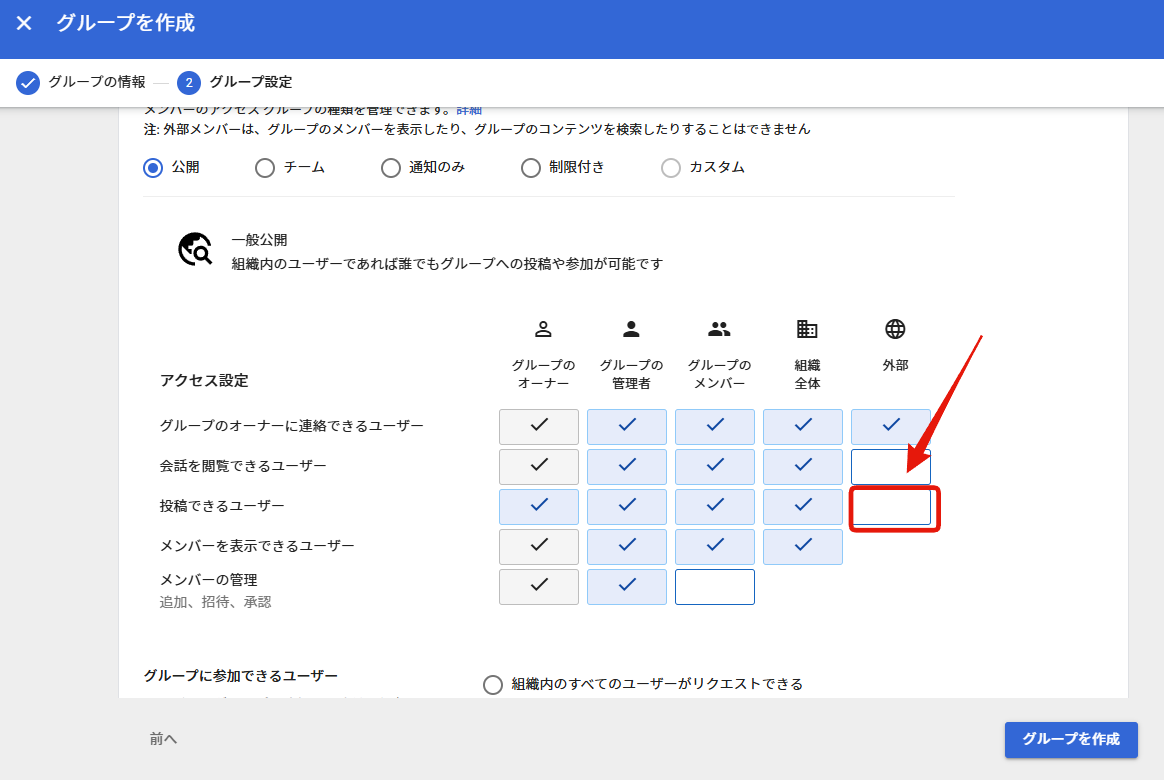Click the group manager person icon
The width and height of the screenshot is (1164, 780).
[x=631, y=329]
